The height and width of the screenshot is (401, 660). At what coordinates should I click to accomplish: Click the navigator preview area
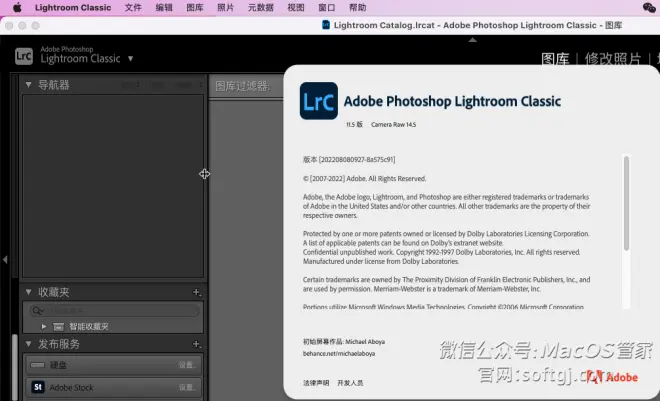[113, 186]
